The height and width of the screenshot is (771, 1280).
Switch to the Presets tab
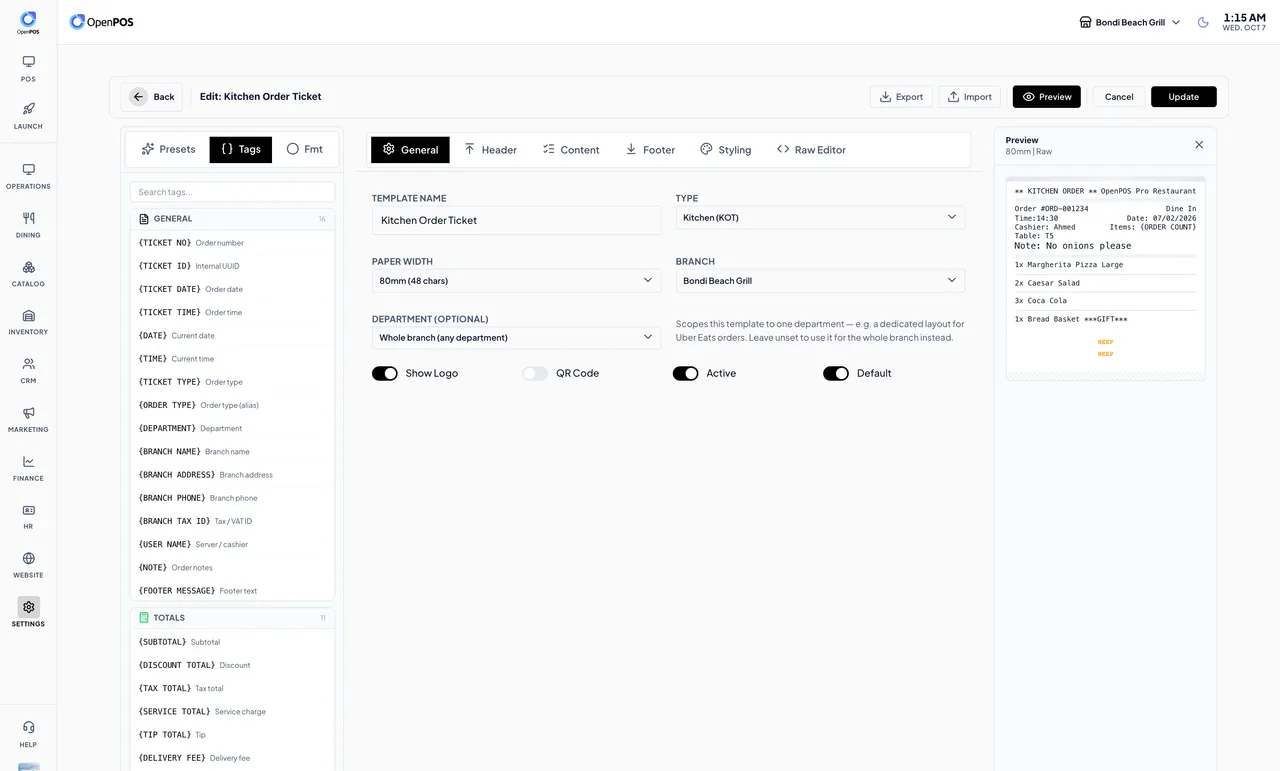point(168,149)
